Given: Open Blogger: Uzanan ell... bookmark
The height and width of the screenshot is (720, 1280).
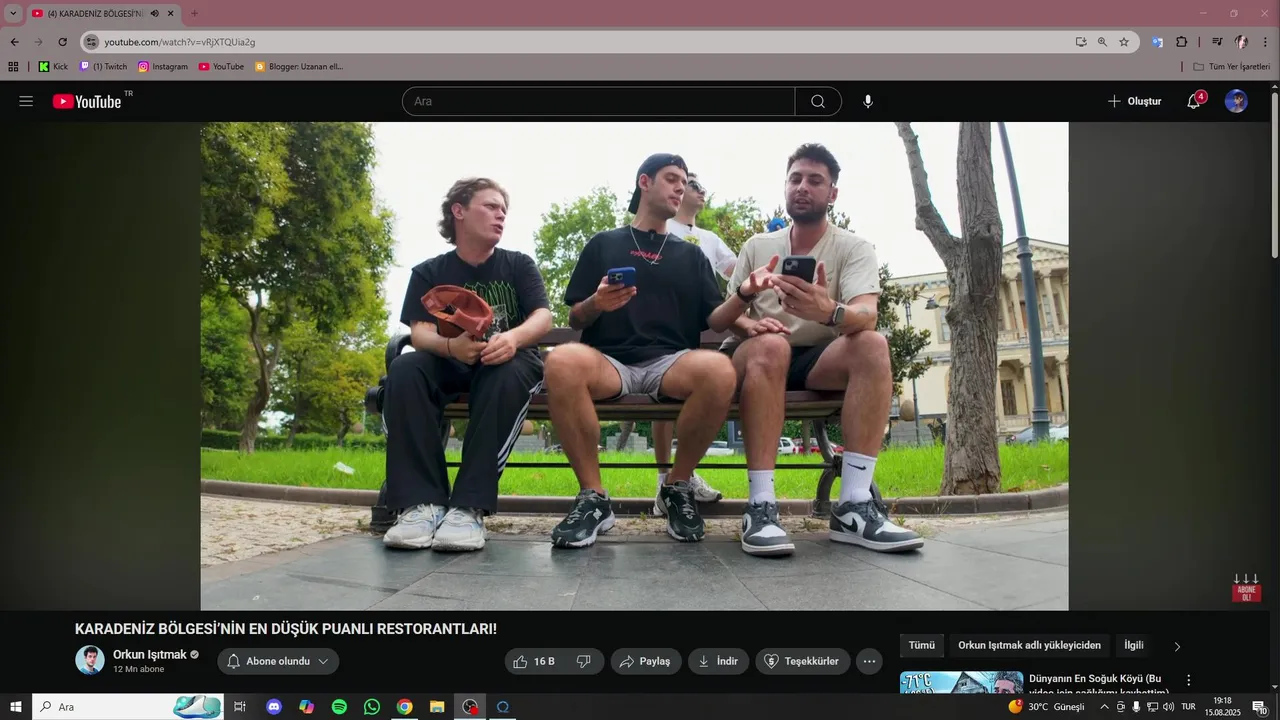Looking at the screenshot, I should click(299, 66).
